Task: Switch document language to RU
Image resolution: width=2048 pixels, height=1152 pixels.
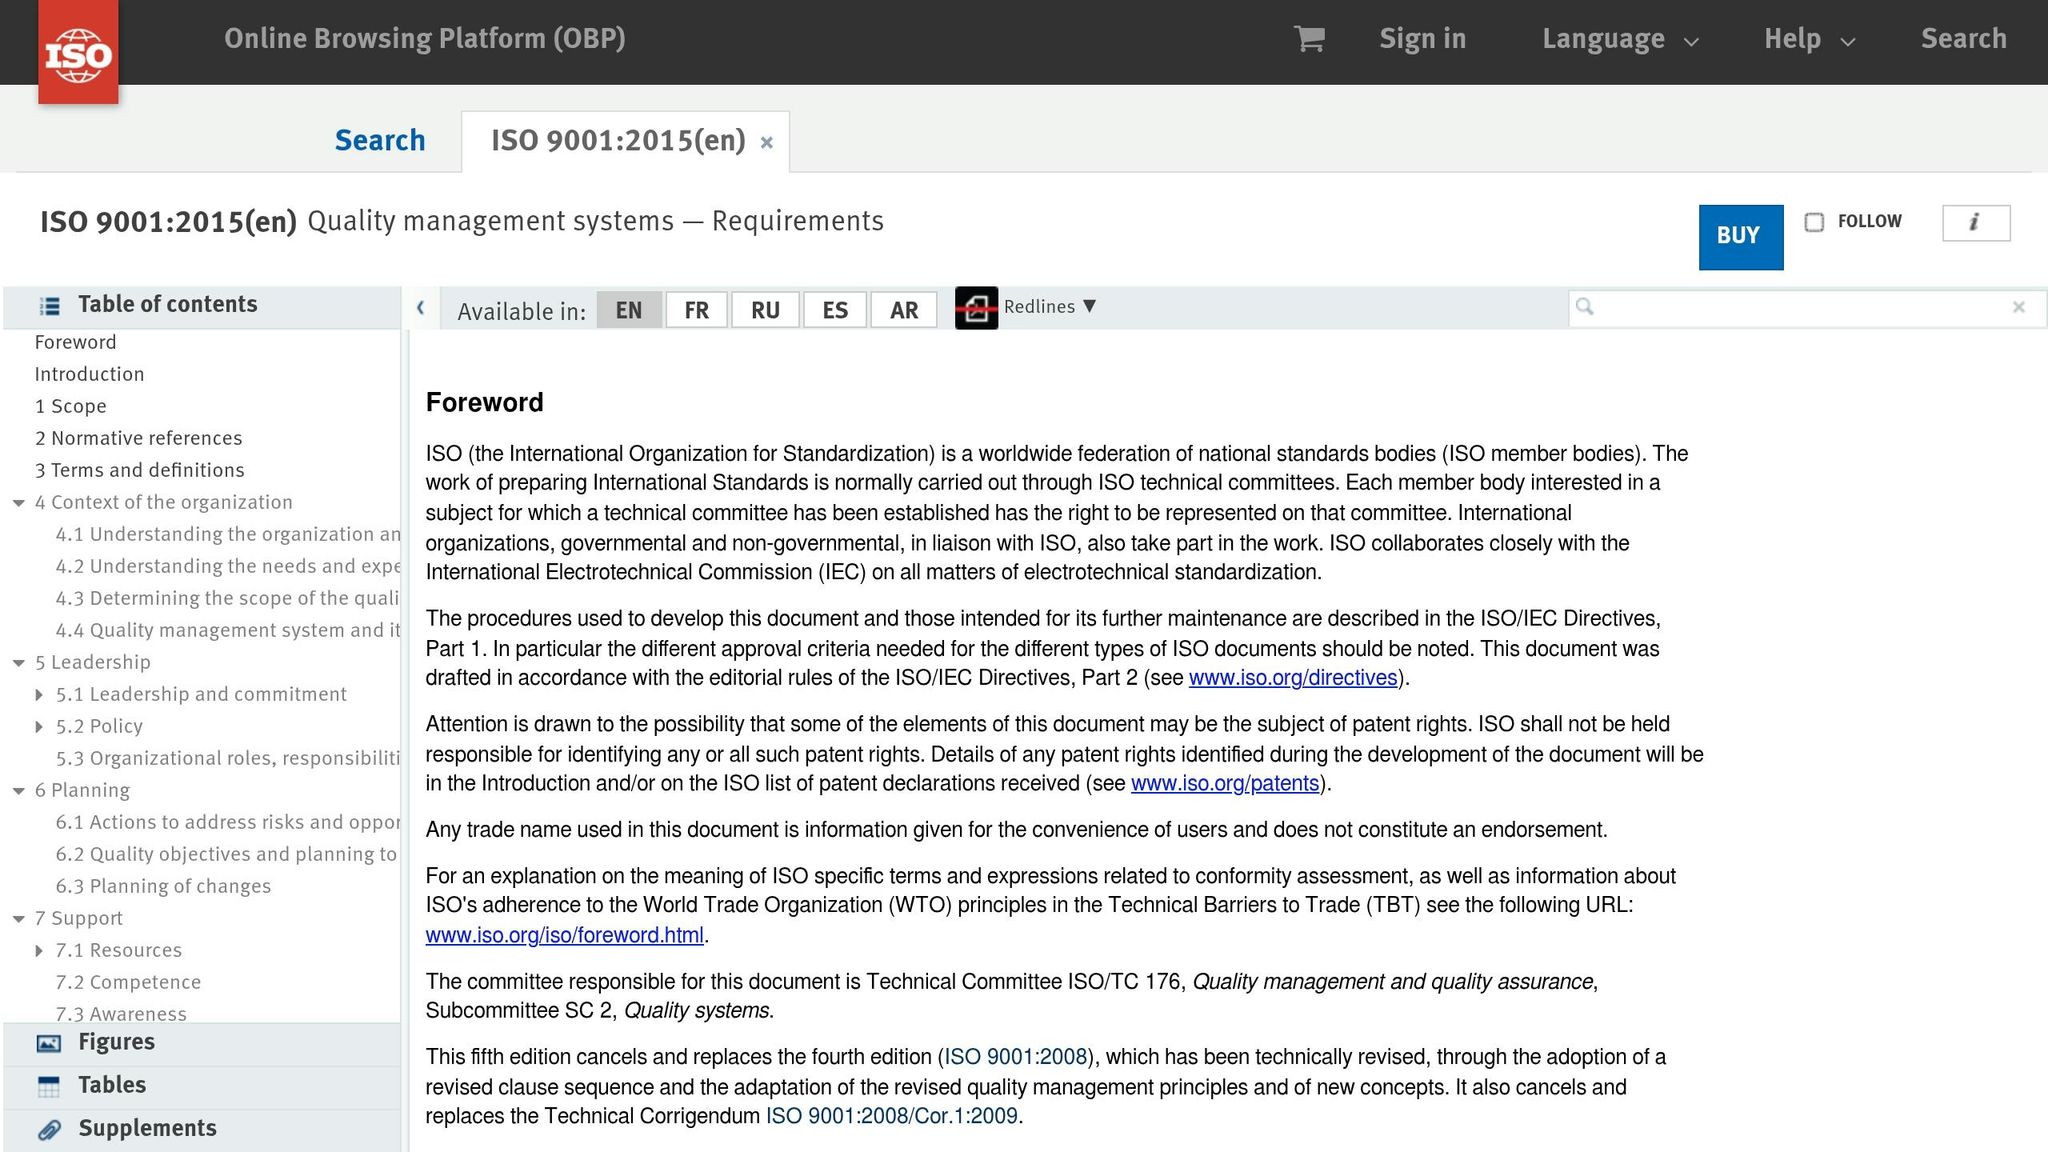Action: [x=765, y=310]
